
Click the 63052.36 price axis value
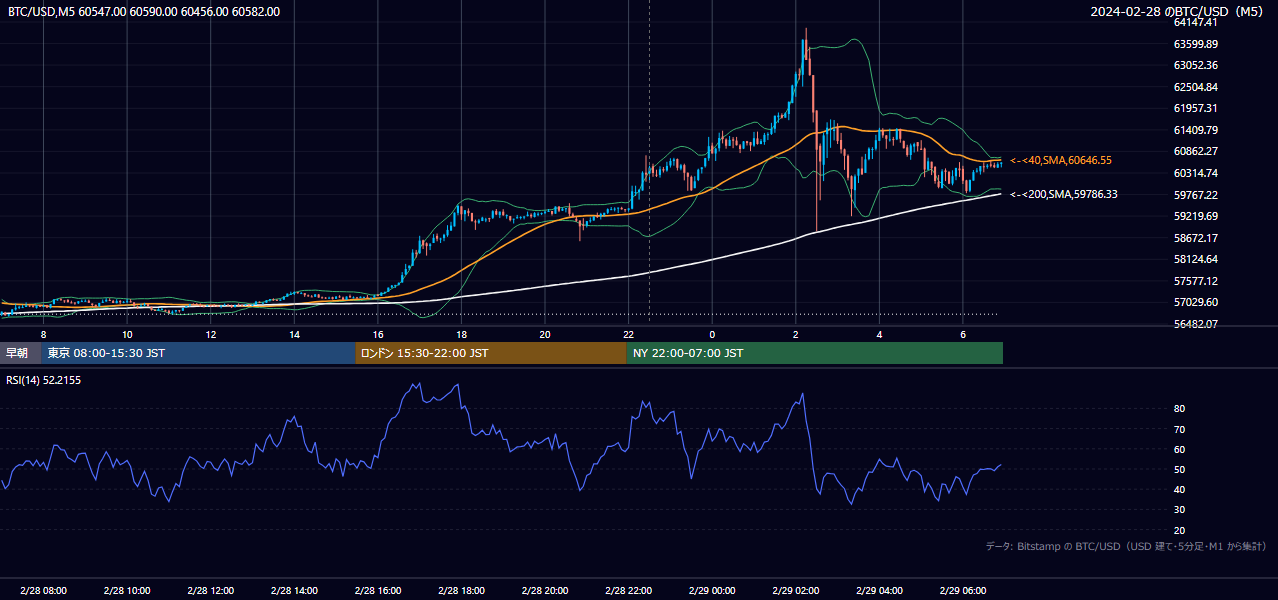[x=1195, y=65]
